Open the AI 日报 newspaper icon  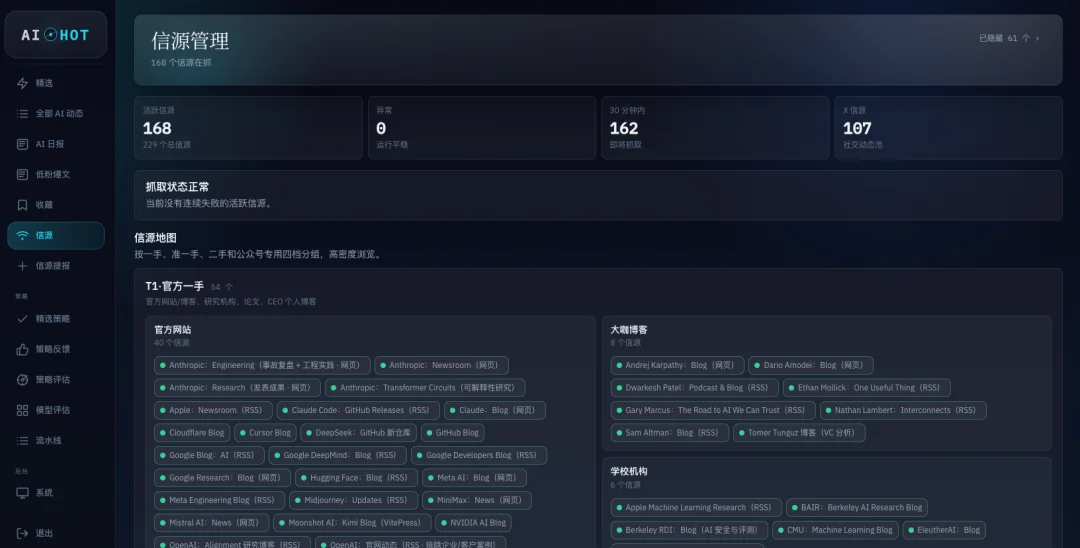(22, 144)
